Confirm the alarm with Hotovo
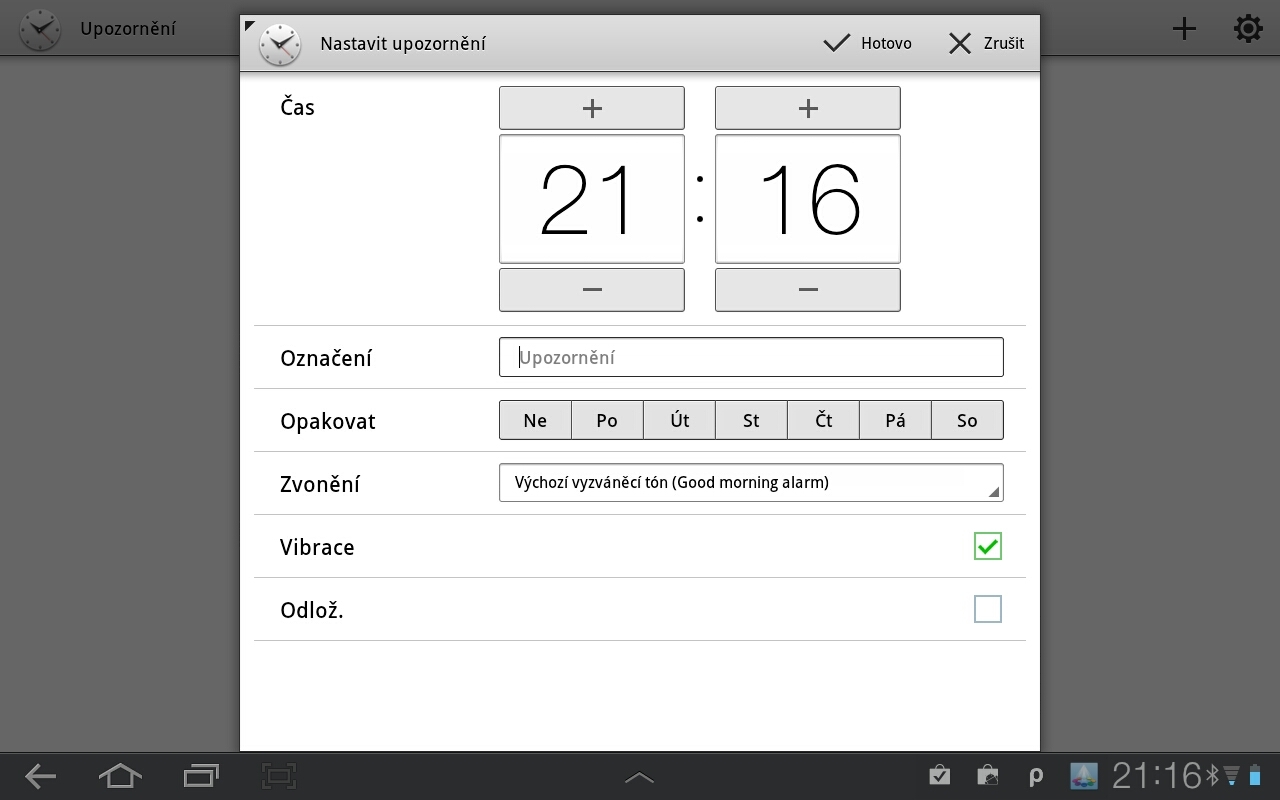The image size is (1280, 800). click(866, 43)
